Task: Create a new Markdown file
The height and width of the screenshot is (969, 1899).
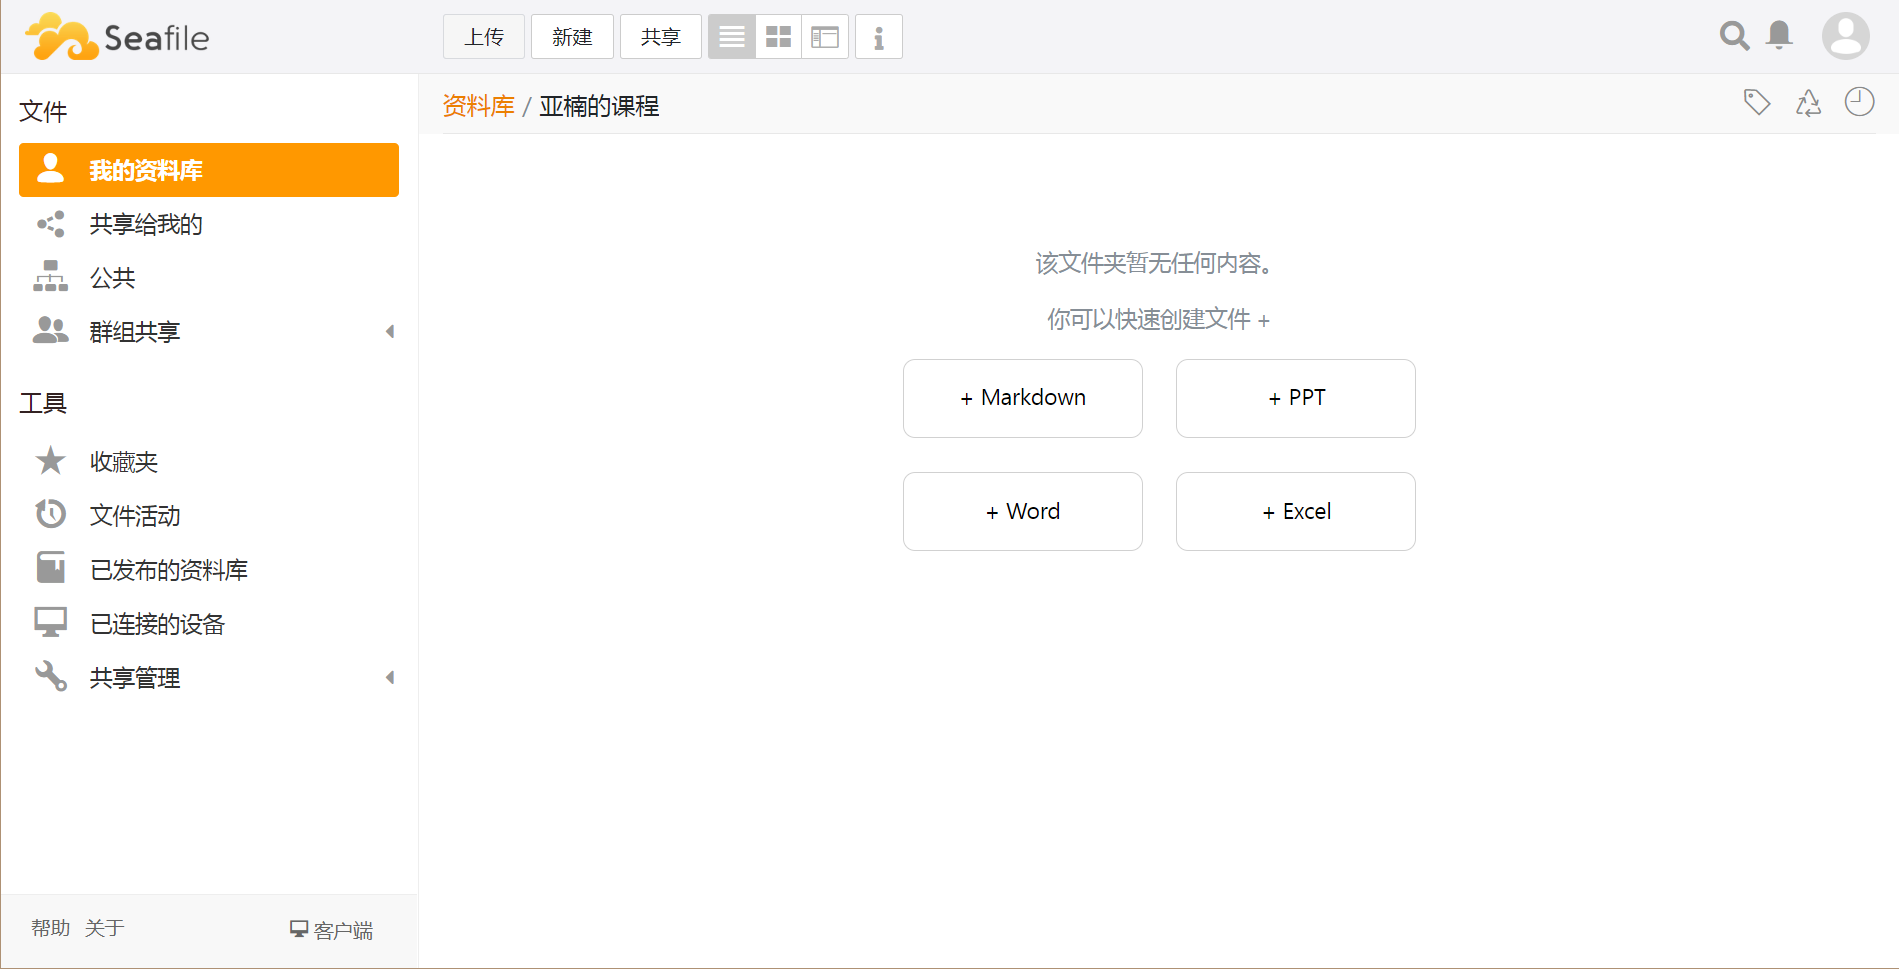Action: [x=1022, y=398]
